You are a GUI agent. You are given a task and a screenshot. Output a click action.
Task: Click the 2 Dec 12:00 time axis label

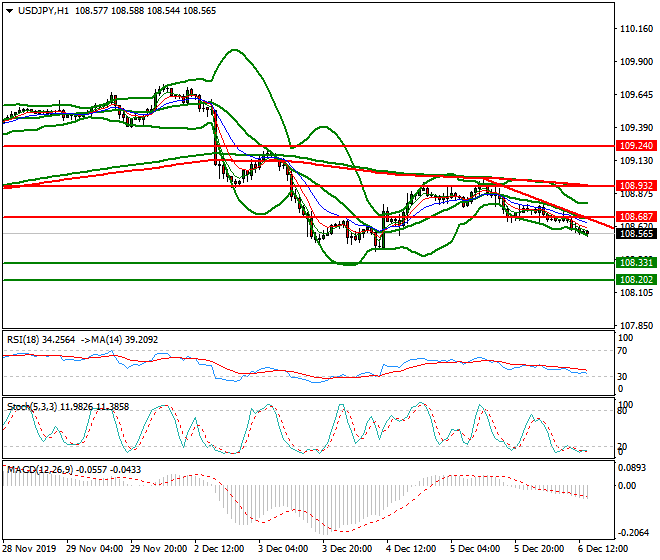[219, 549]
